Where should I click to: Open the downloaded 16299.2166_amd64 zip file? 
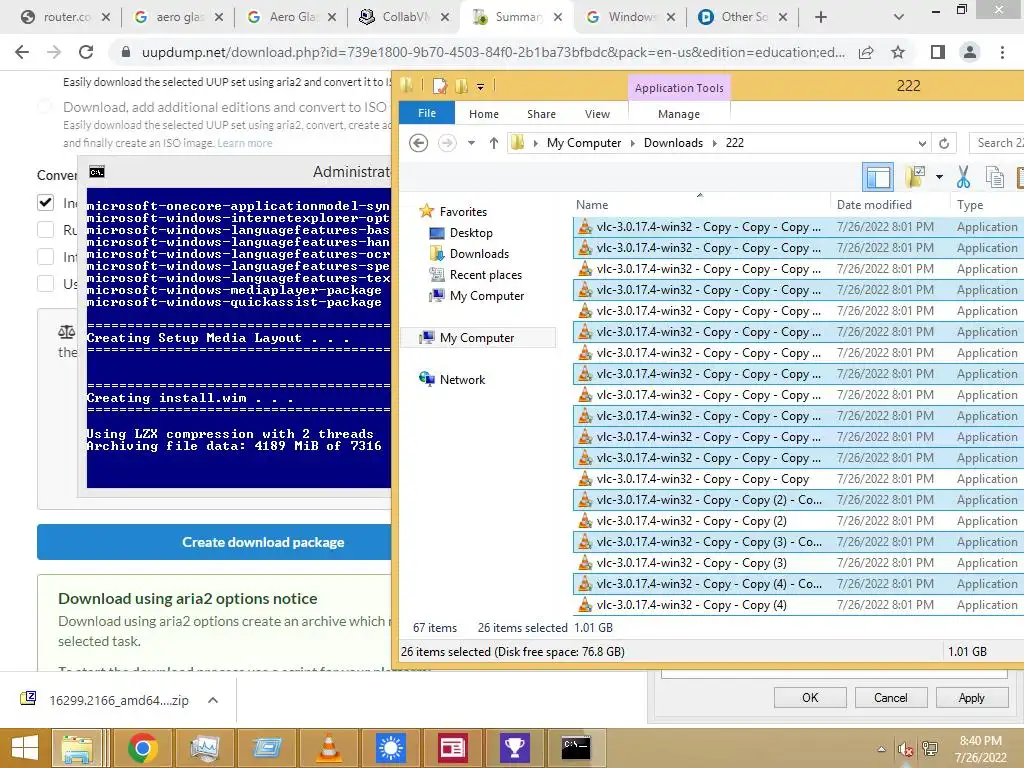(x=119, y=700)
